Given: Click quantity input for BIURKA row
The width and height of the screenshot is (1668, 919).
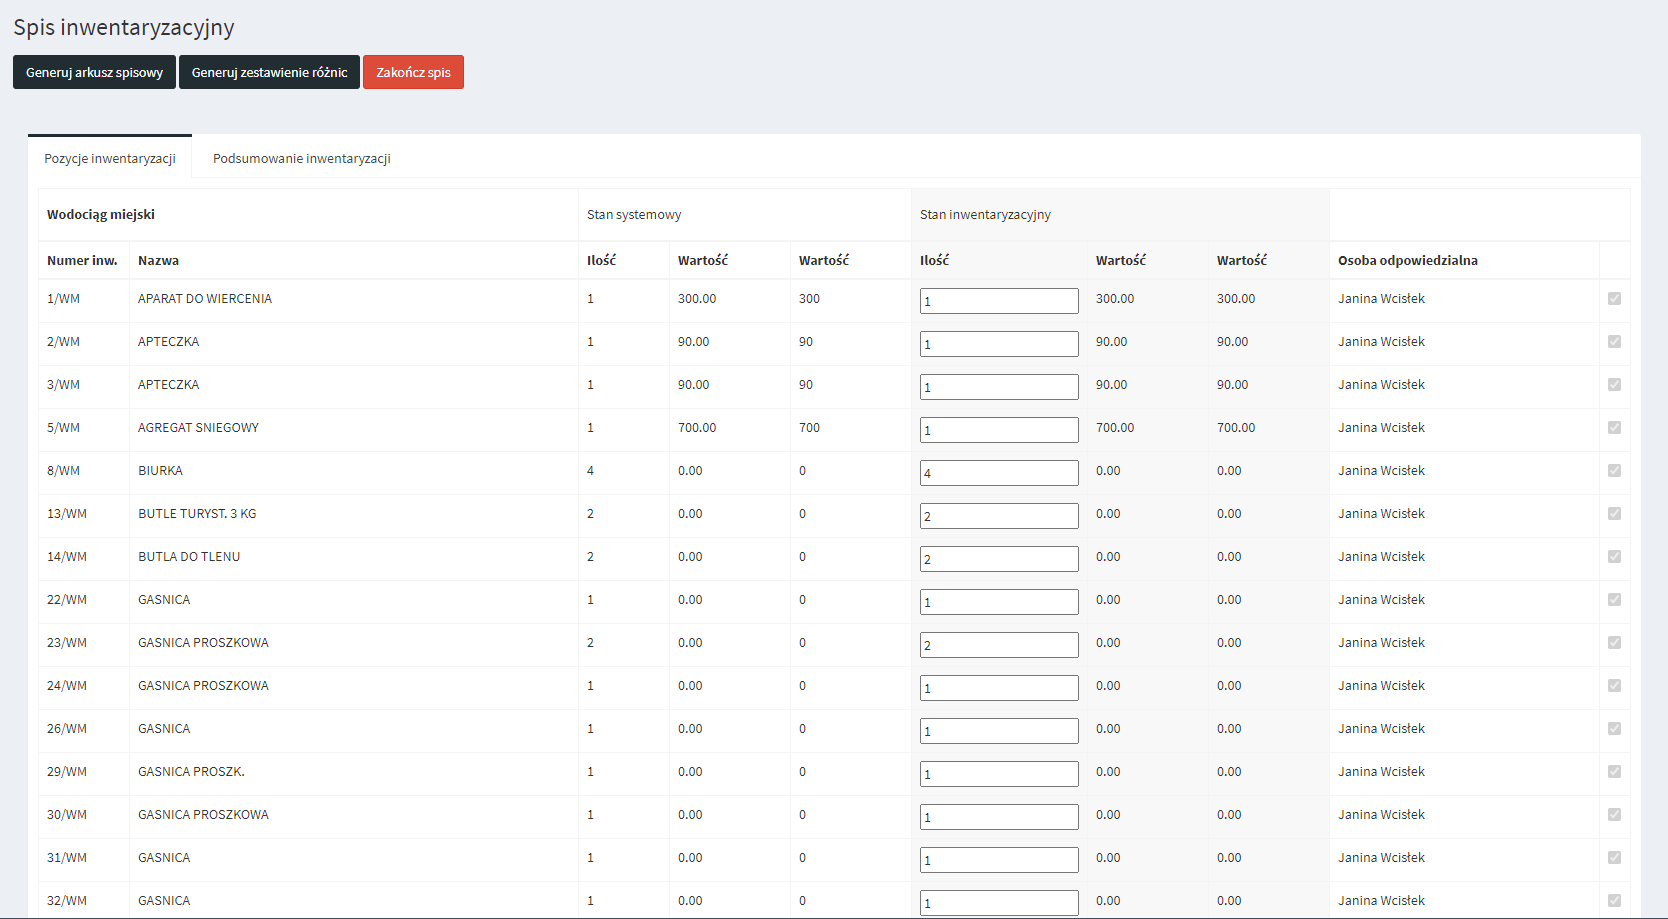Looking at the screenshot, I should [x=998, y=473].
